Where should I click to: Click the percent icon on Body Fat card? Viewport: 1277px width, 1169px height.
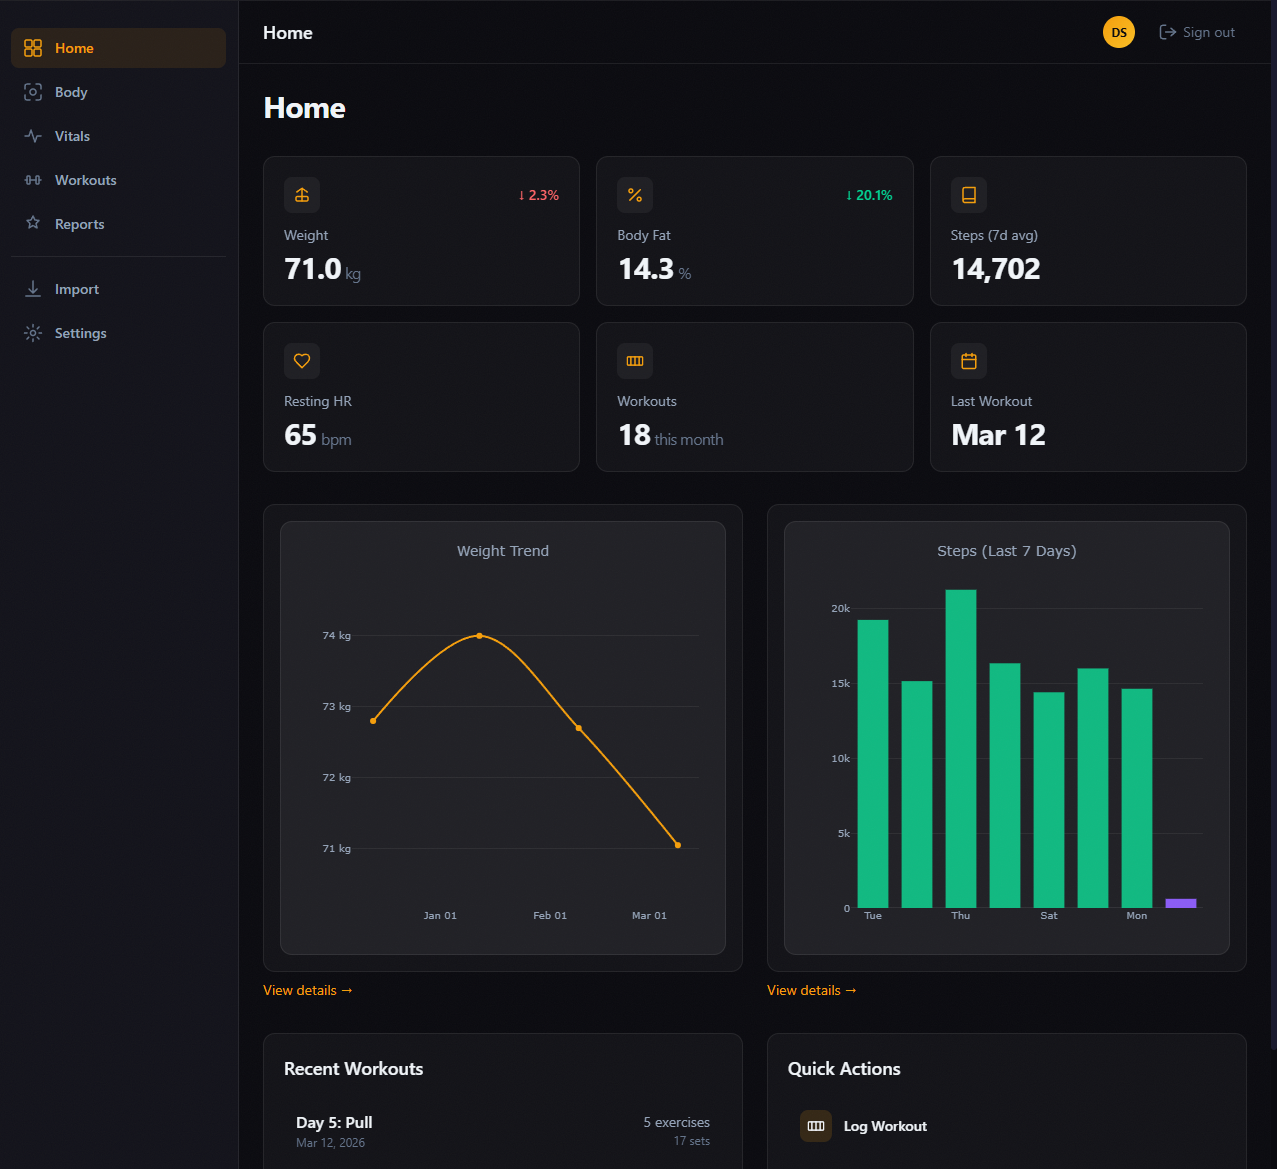635,195
